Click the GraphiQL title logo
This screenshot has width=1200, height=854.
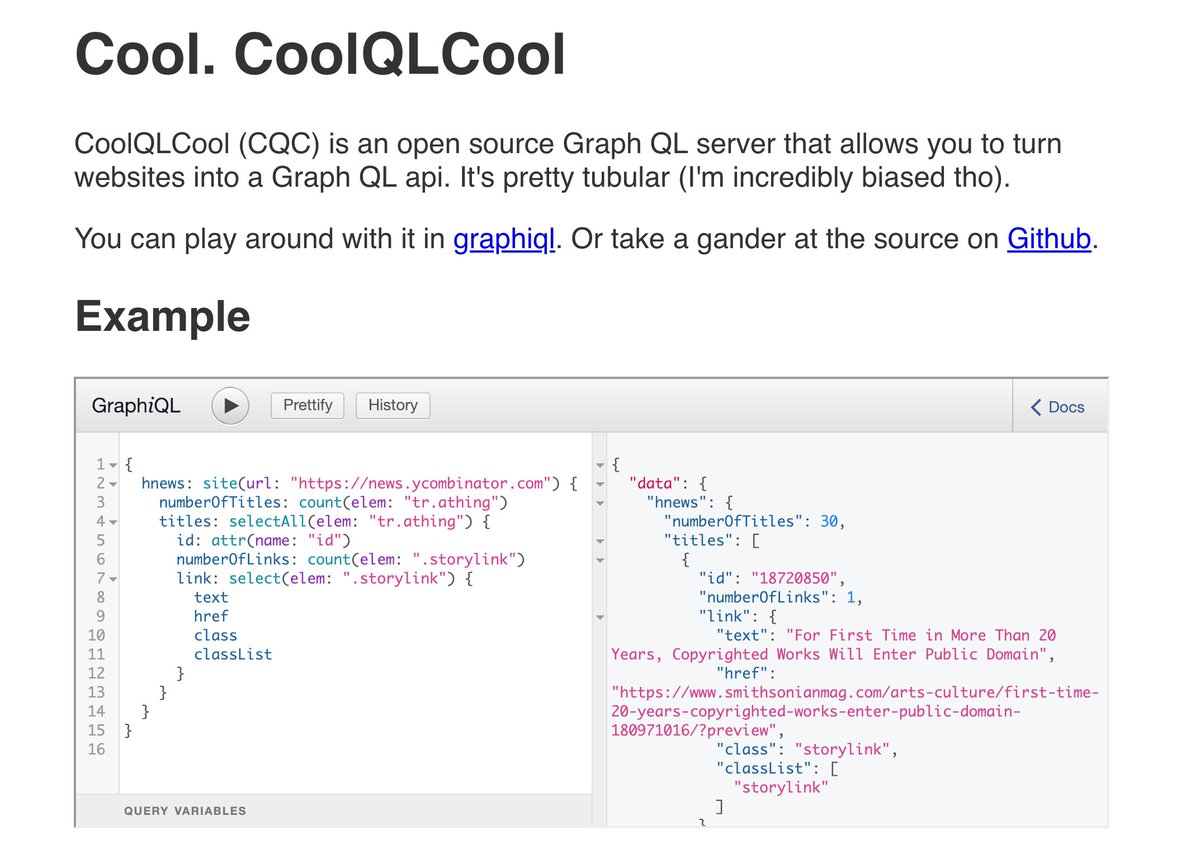tap(136, 406)
